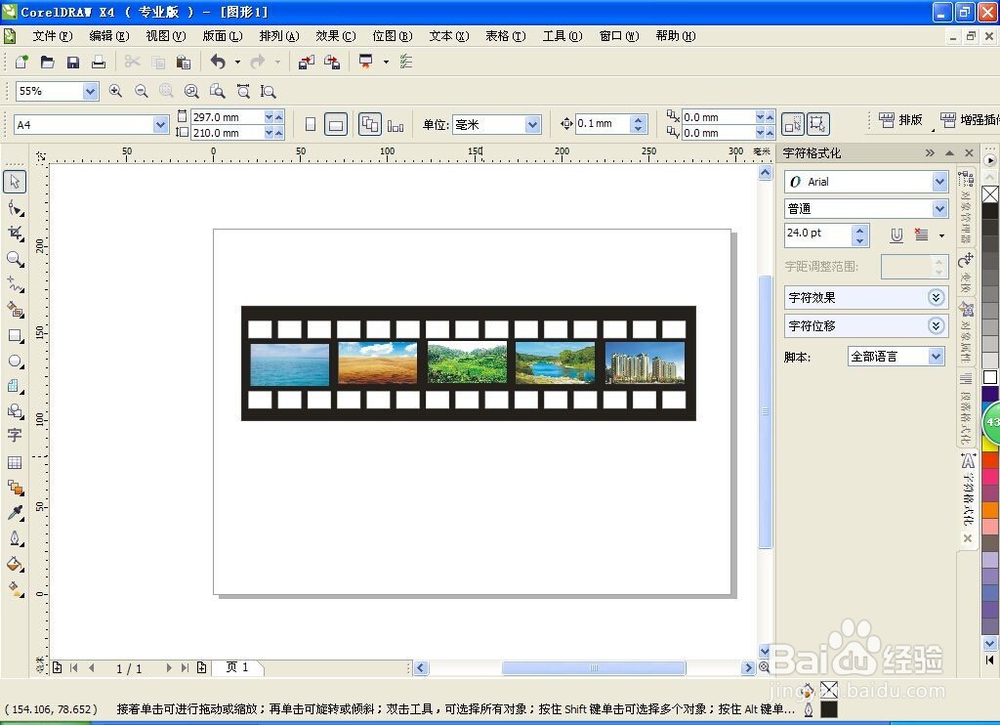This screenshot has height=725, width=1000.
Task: Open the 文本 menu
Action: (x=447, y=35)
